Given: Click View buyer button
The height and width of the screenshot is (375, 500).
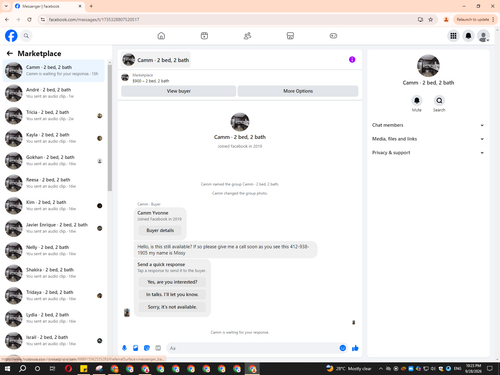Looking at the screenshot, I should coord(179,91).
